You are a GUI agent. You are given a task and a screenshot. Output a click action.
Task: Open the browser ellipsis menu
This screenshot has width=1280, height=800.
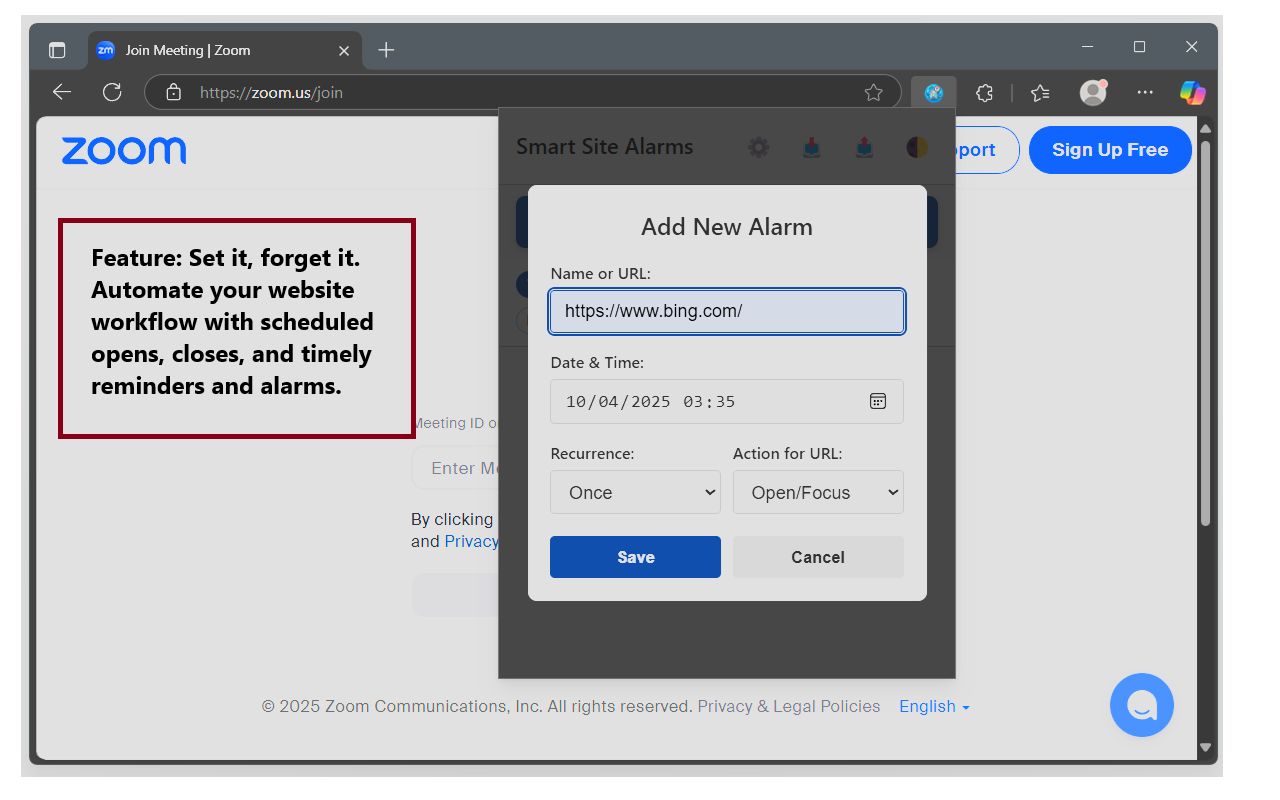click(x=1145, y=92)
